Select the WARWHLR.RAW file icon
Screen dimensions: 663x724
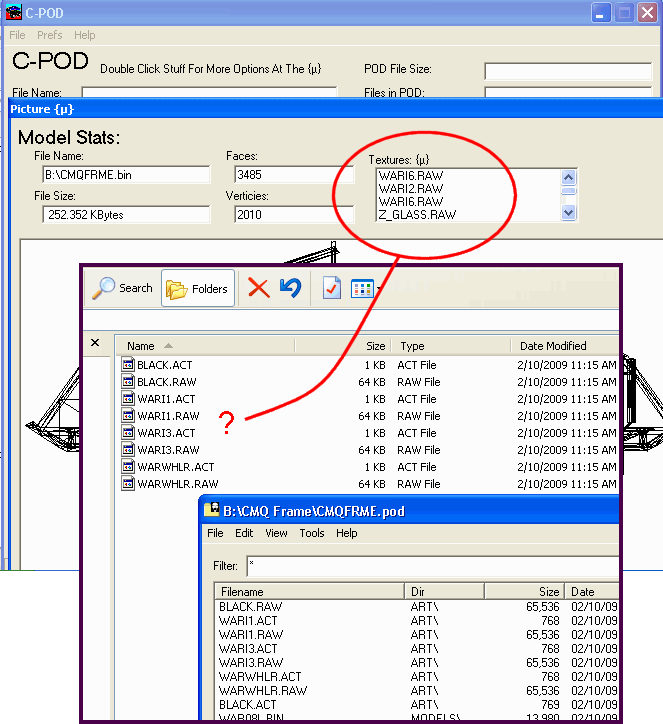point(128,484)
